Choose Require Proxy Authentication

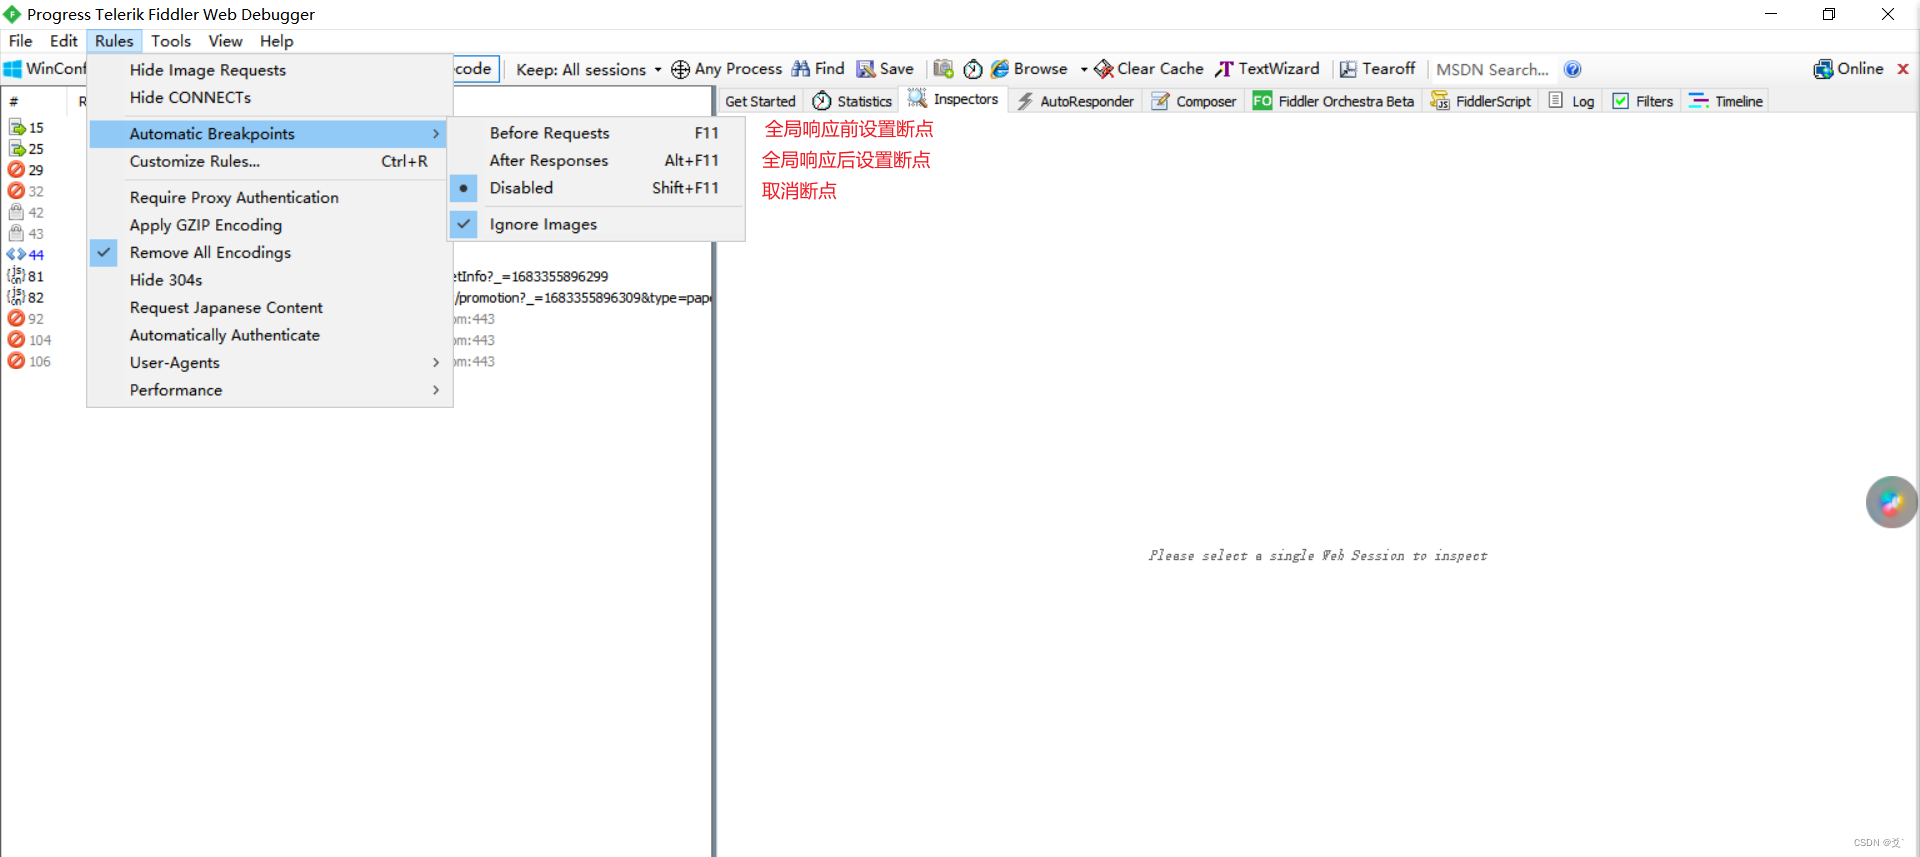tap(270, 198)
